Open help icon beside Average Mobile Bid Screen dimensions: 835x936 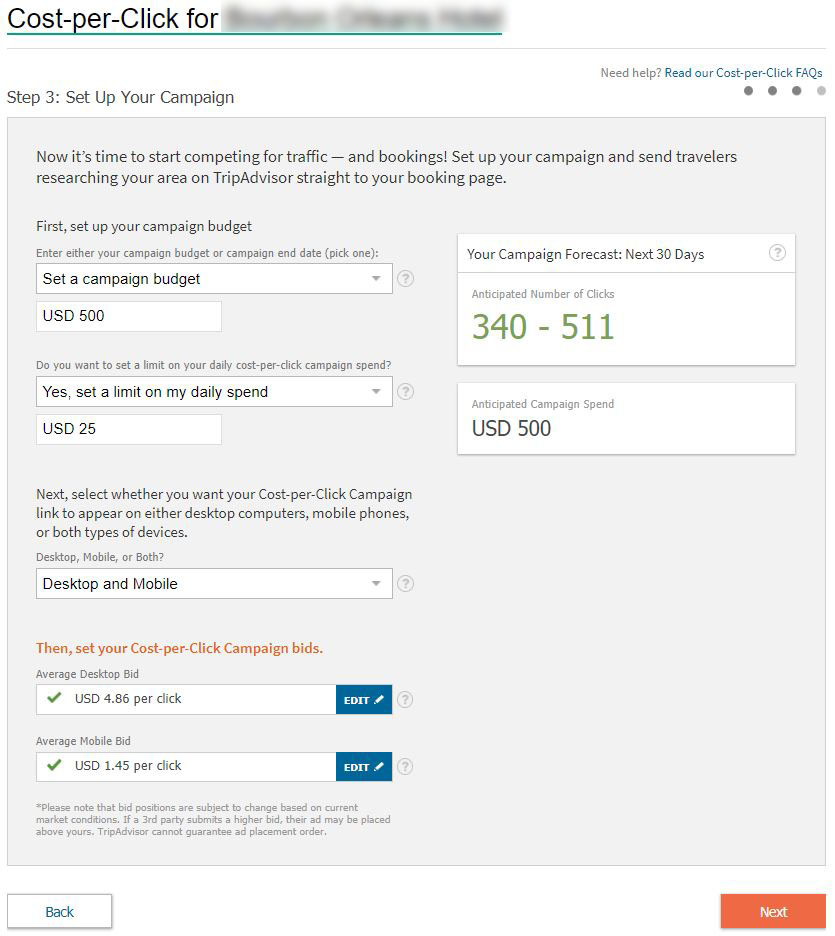pos(405,768)
